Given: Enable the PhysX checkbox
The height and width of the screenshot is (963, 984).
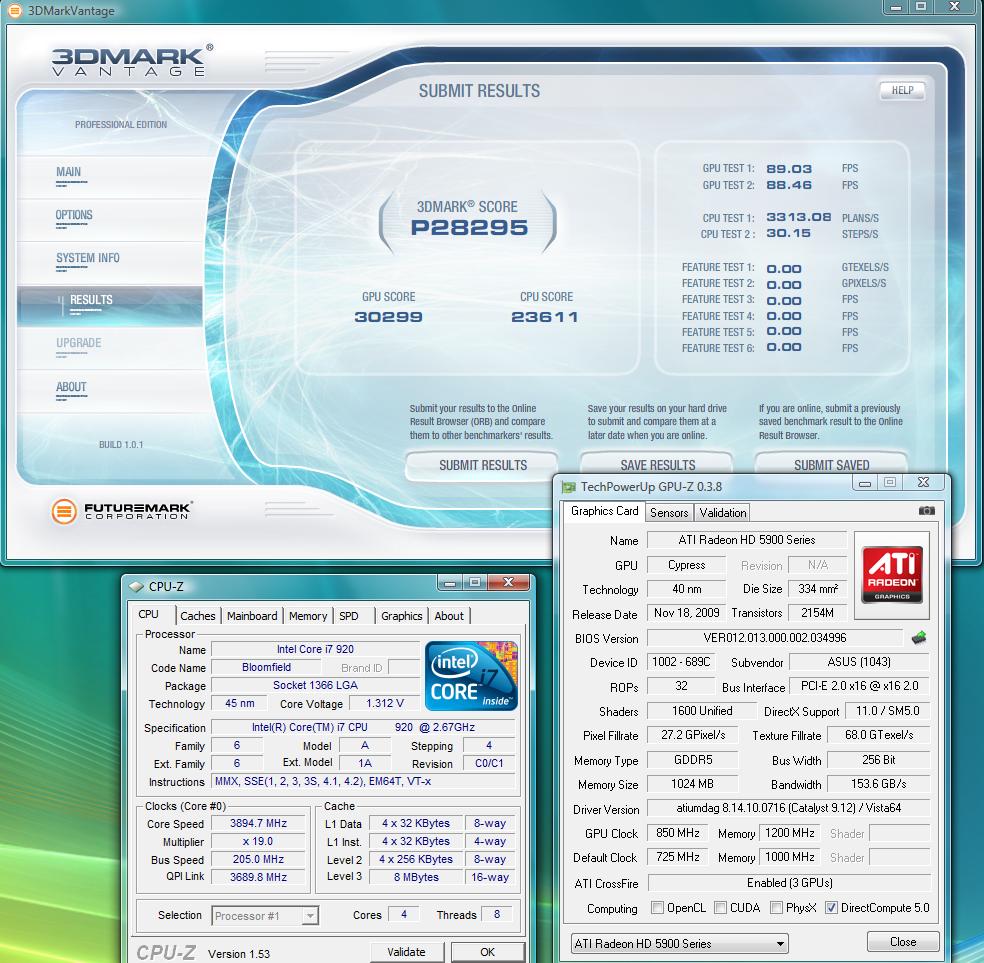Looking at the screenshot, I should 776,907.
